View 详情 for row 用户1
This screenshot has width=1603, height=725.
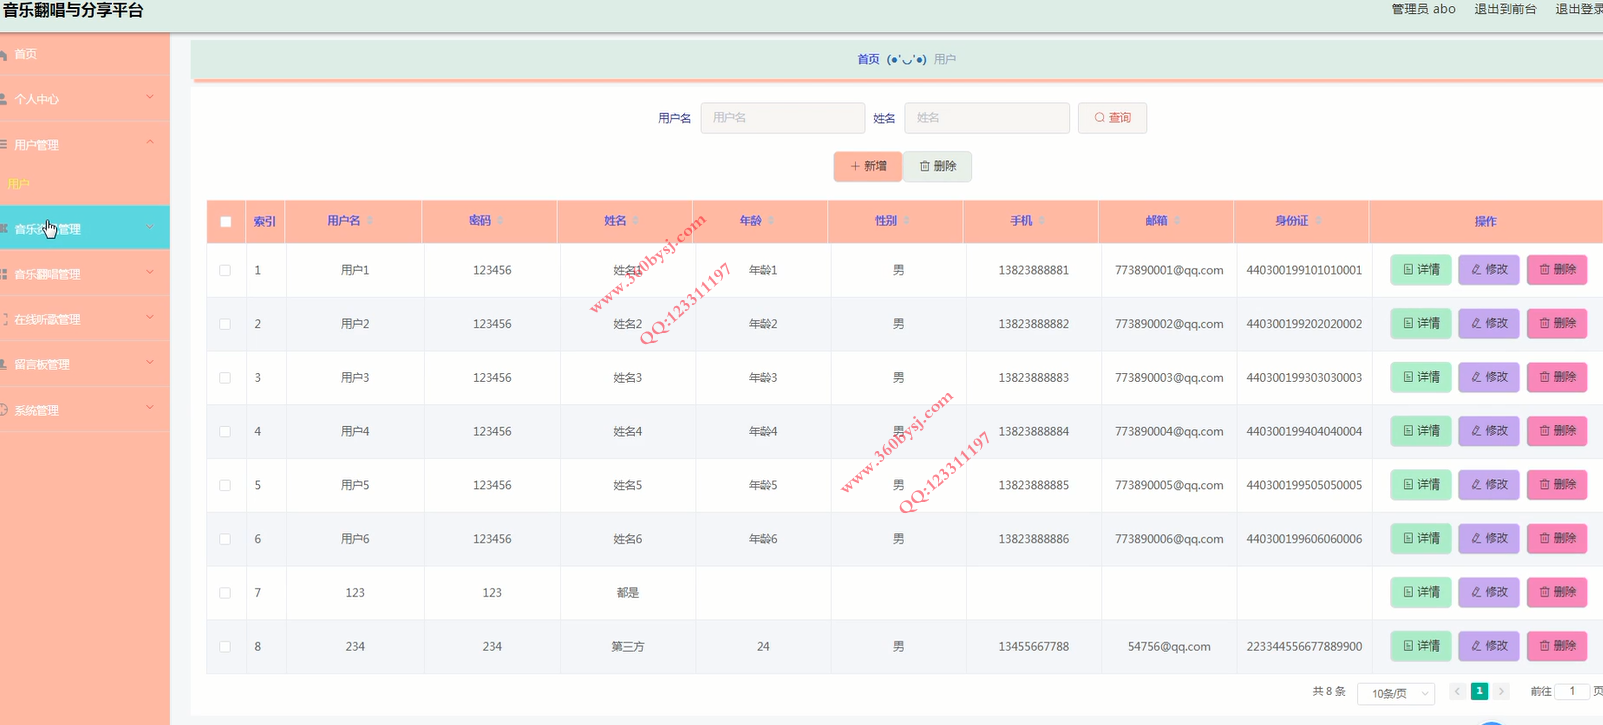coord(1421,270)
